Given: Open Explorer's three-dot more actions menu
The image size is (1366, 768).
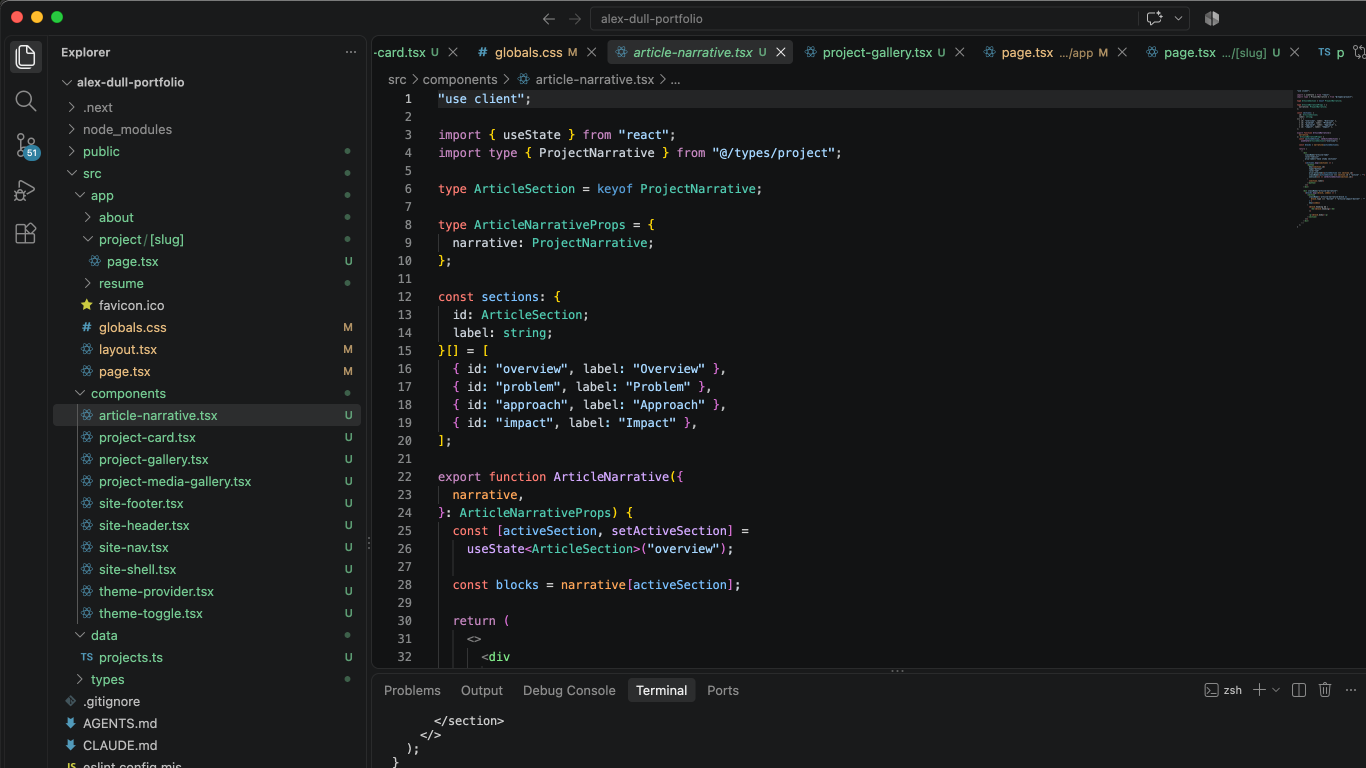Looking at the screenshot, I should [350, 52].
